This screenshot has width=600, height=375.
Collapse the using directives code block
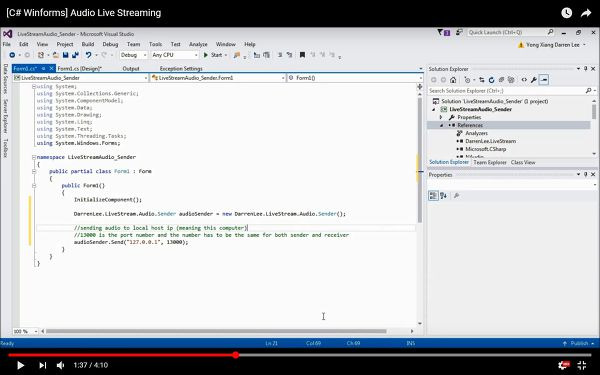point(34,87)
